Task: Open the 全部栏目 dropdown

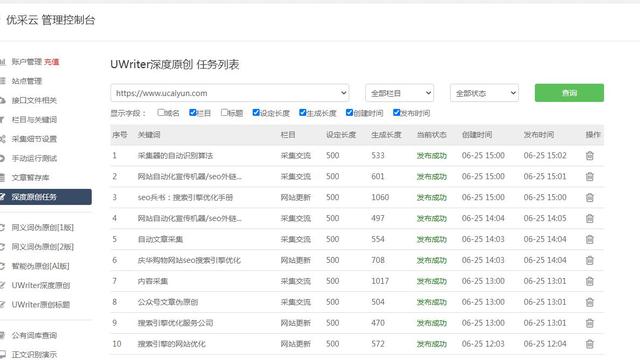Action: point(400,93)
